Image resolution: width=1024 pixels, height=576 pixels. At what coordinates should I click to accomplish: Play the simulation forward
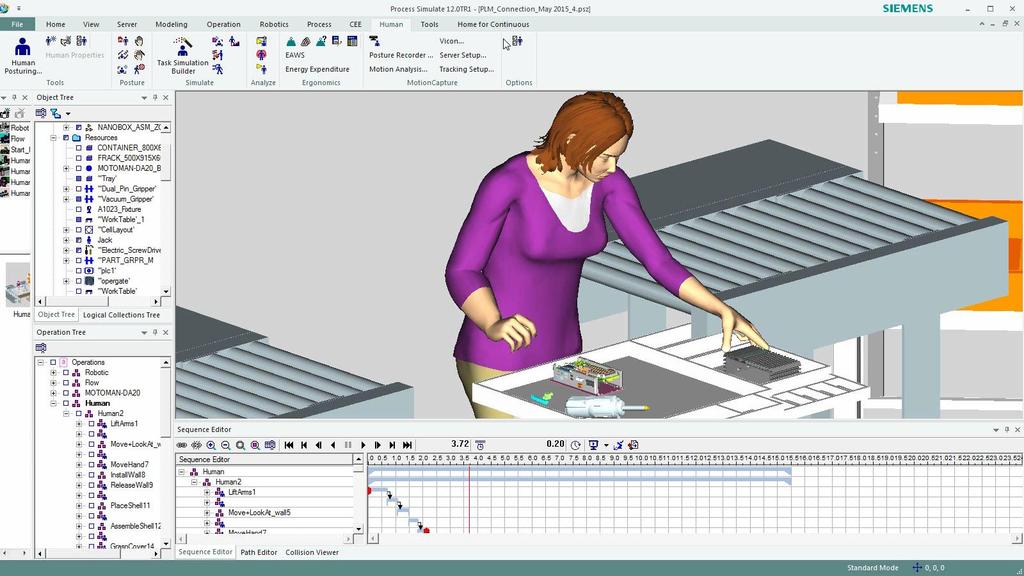363,445
